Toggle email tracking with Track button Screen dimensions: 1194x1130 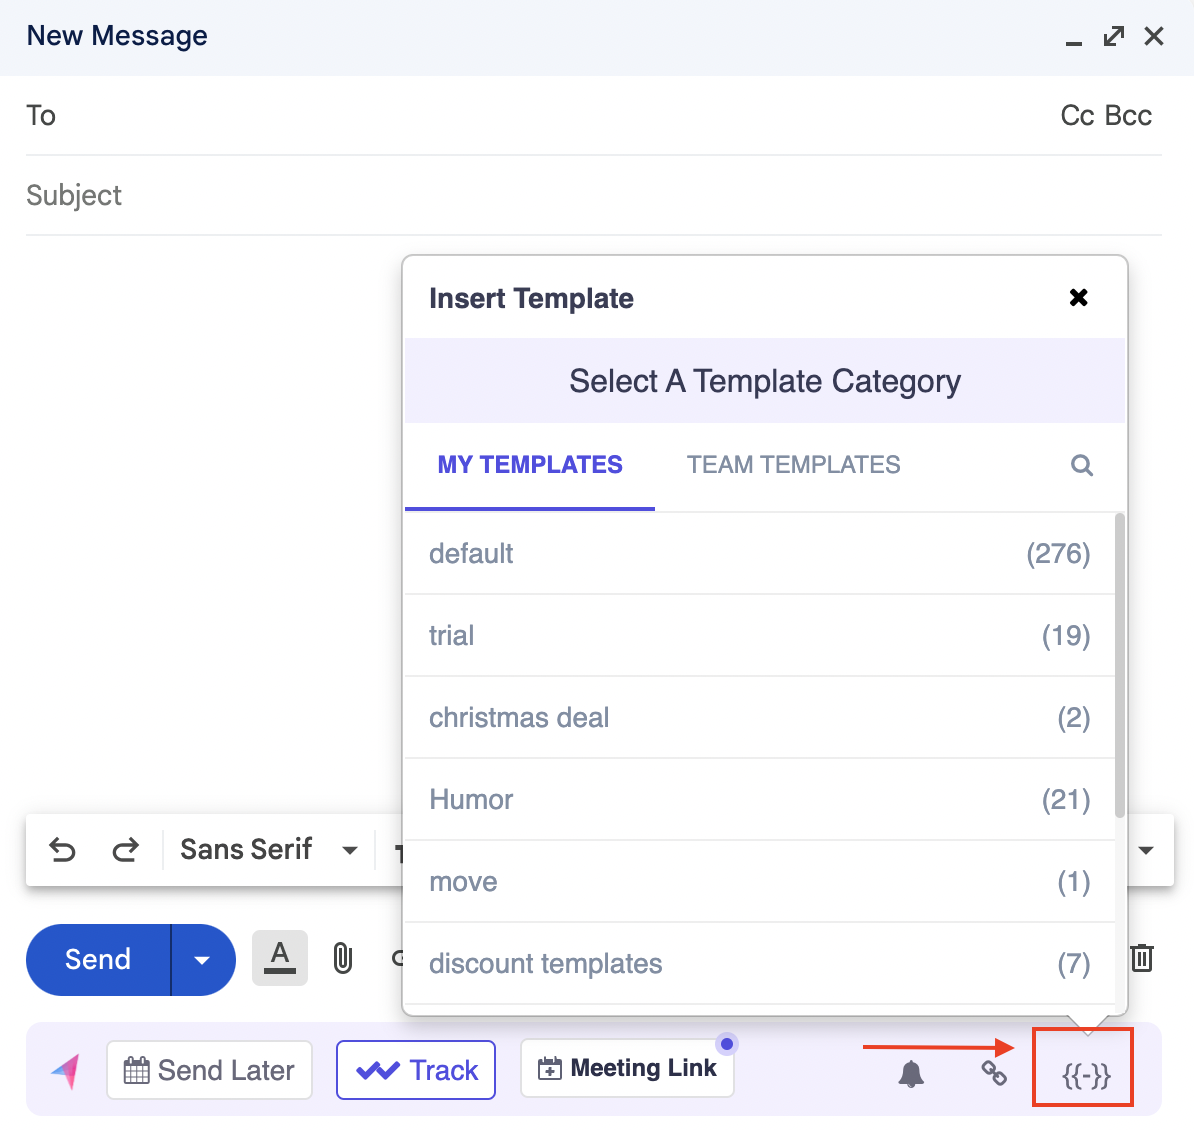click(x=416, y=1070)
